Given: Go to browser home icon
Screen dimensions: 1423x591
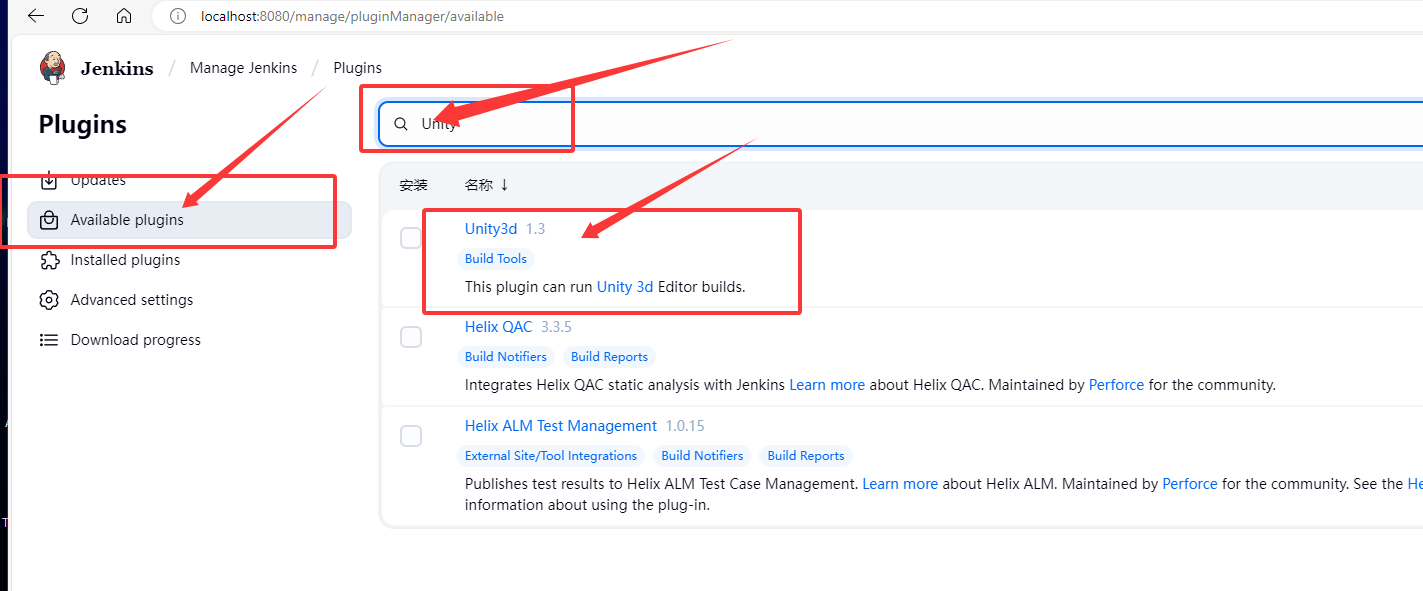Looking at the screenshot, I should point(124,16).
